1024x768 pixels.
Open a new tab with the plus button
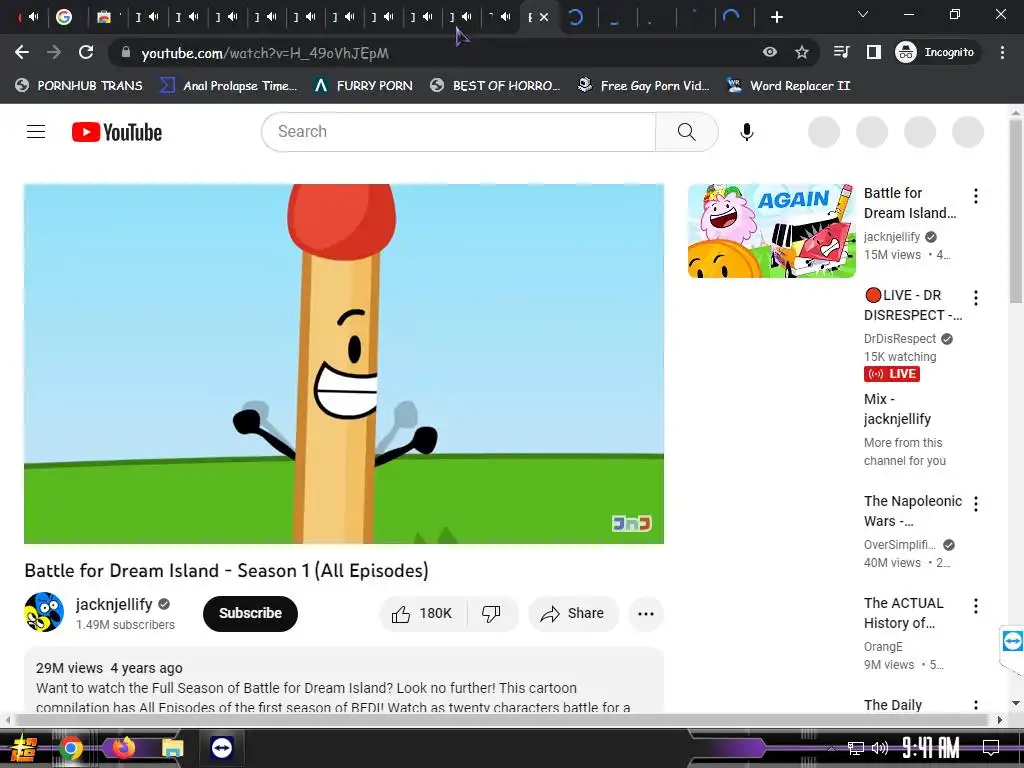776,17
